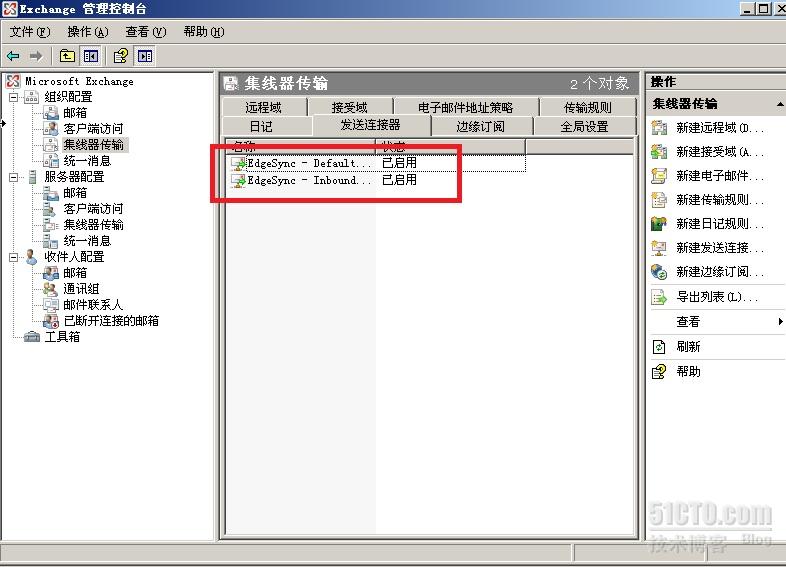Screen dimensions: 786x567
Task: Select the EdgeSync - Inbound row name
Action: [309, 180]
